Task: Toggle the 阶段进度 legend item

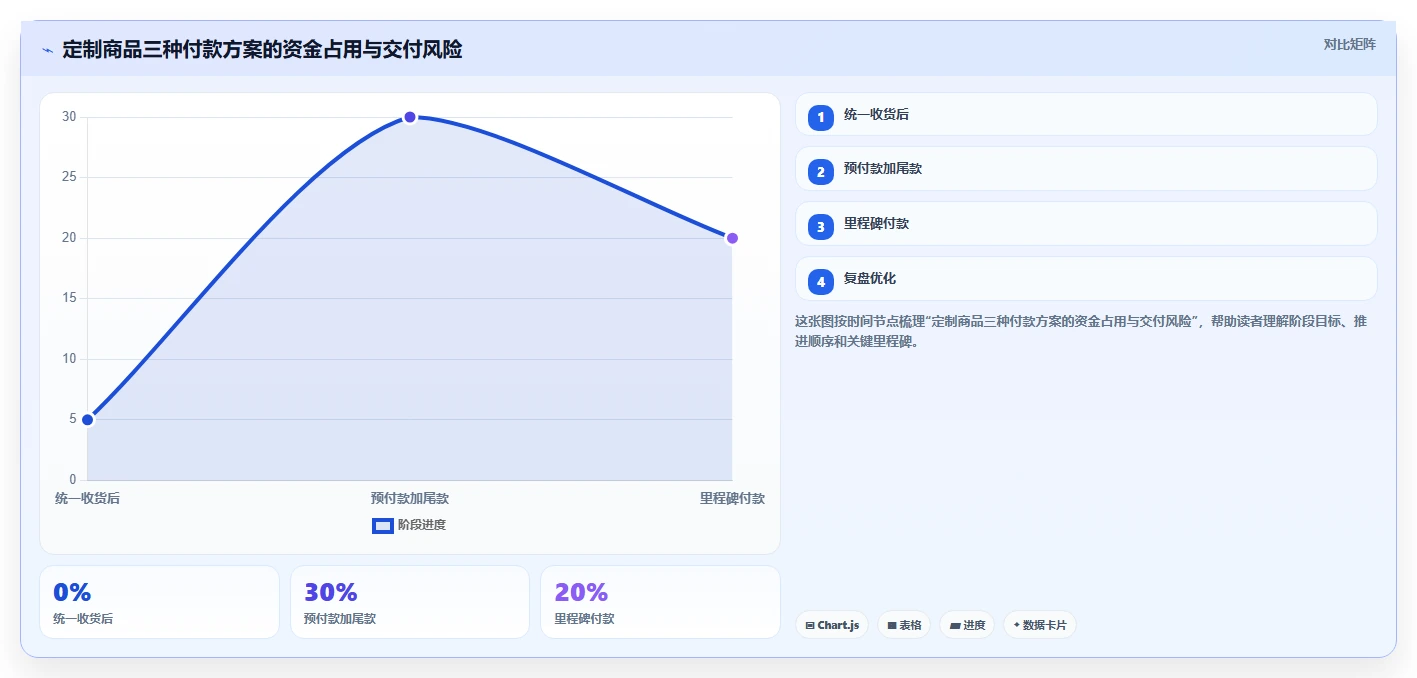Action: pos(409,525)
